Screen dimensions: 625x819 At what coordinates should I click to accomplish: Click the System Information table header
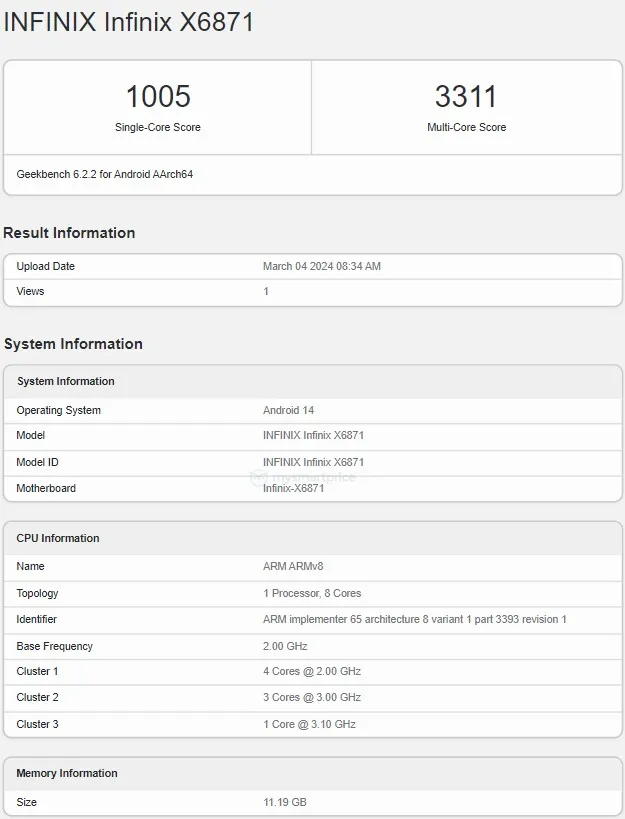(x=66, y=381)
